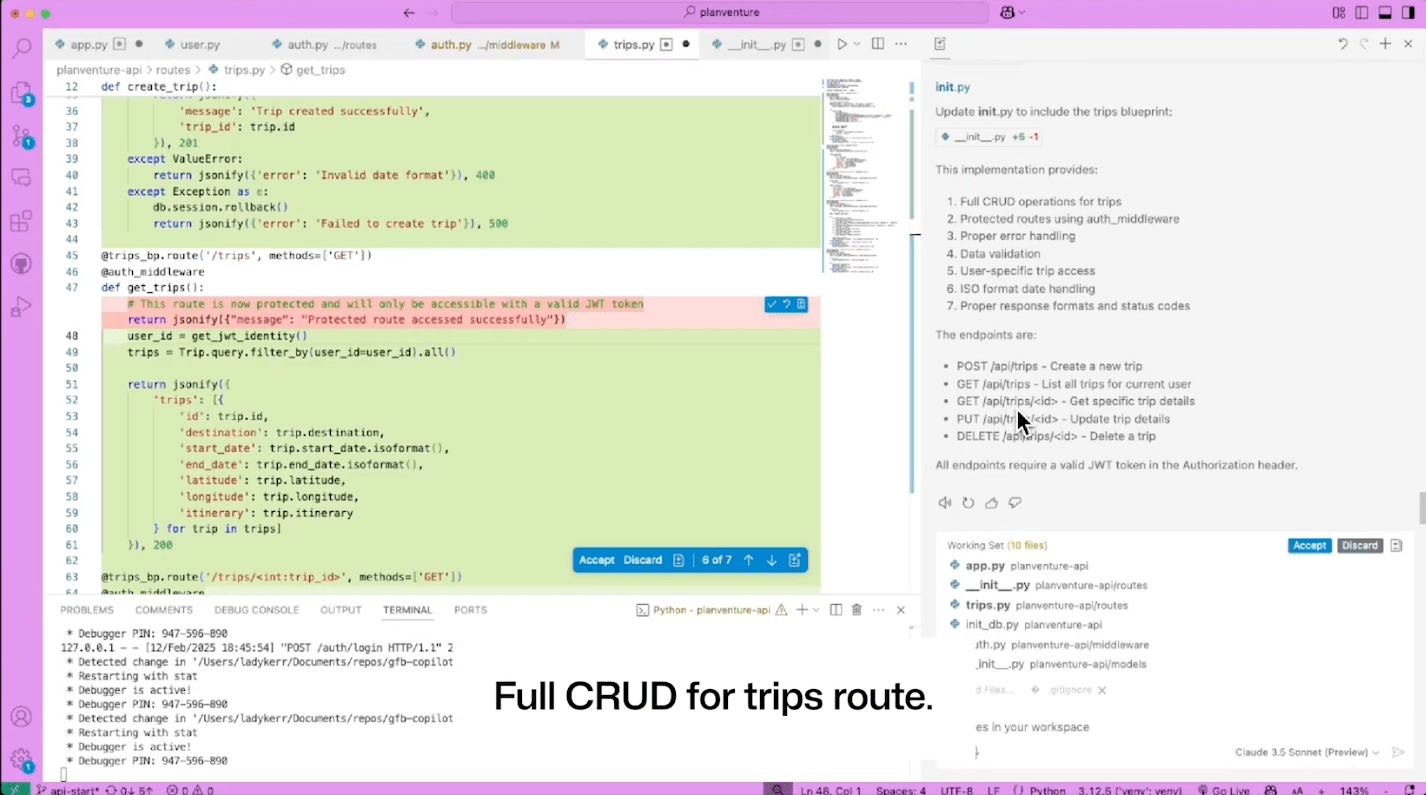Kill terminal with the trash icon

(x=857, y=610)
